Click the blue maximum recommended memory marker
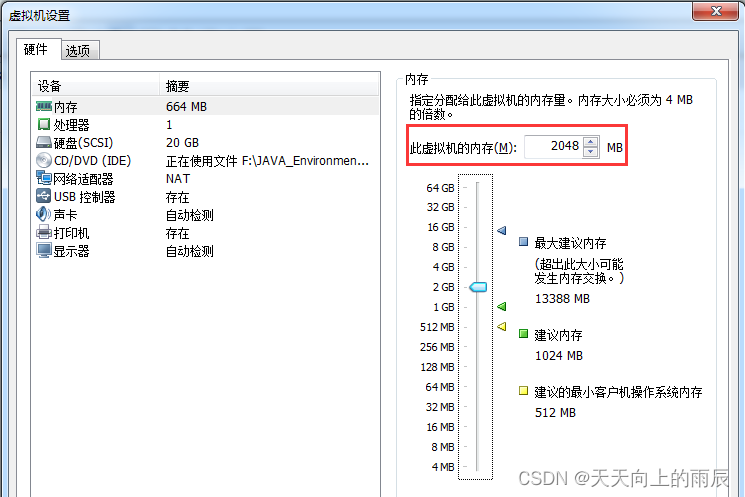 pyautogui.click(x=502, y=230)
